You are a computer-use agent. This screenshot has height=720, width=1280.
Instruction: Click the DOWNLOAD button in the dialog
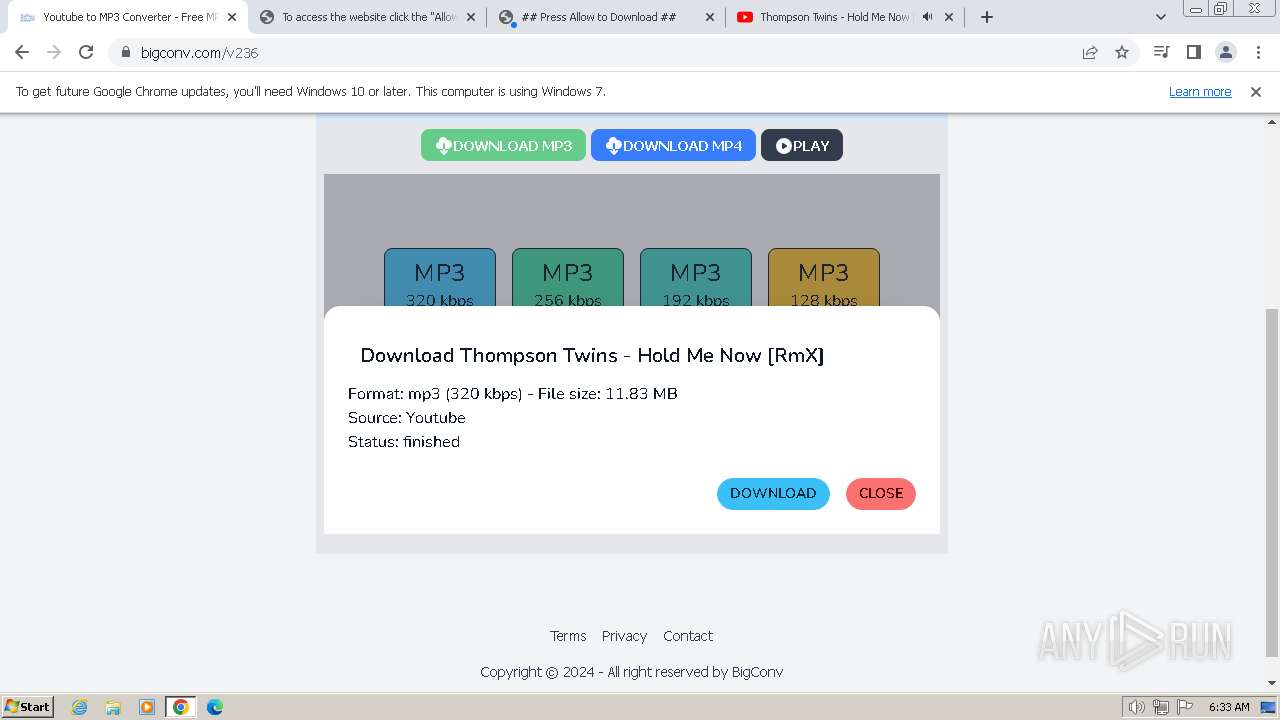[773, 493]
